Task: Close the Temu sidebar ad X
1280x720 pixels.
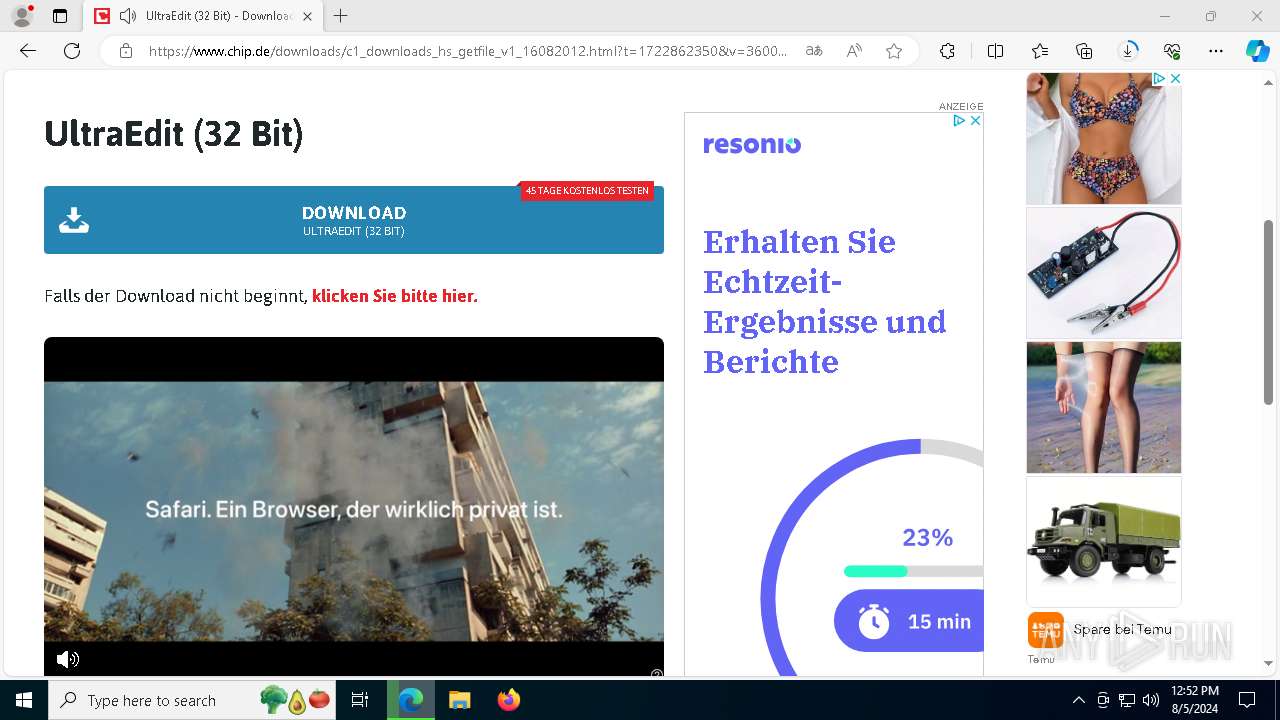Action: tap(1175, 78)
